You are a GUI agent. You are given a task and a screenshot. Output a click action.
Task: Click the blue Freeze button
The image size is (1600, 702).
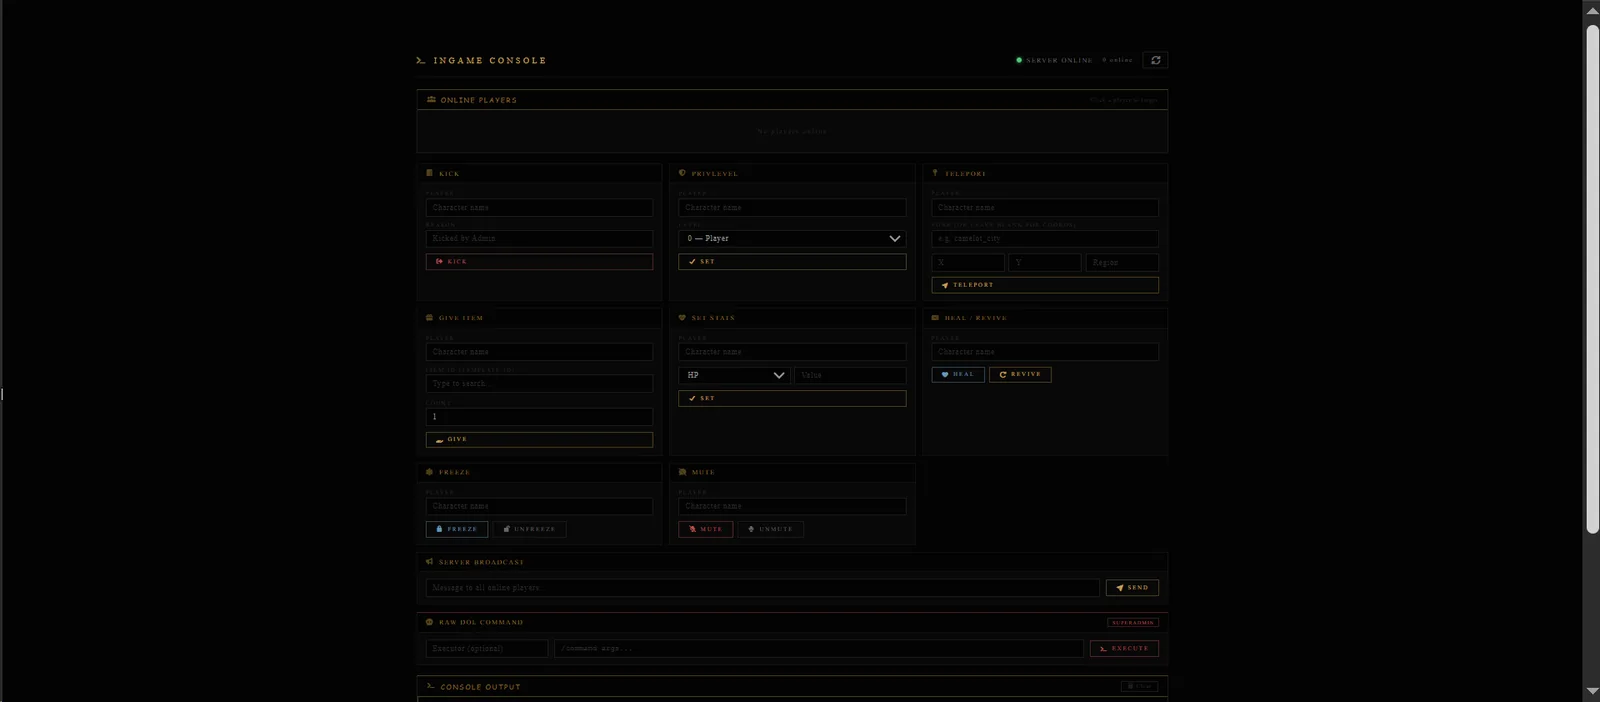click(x=457, y=529)
